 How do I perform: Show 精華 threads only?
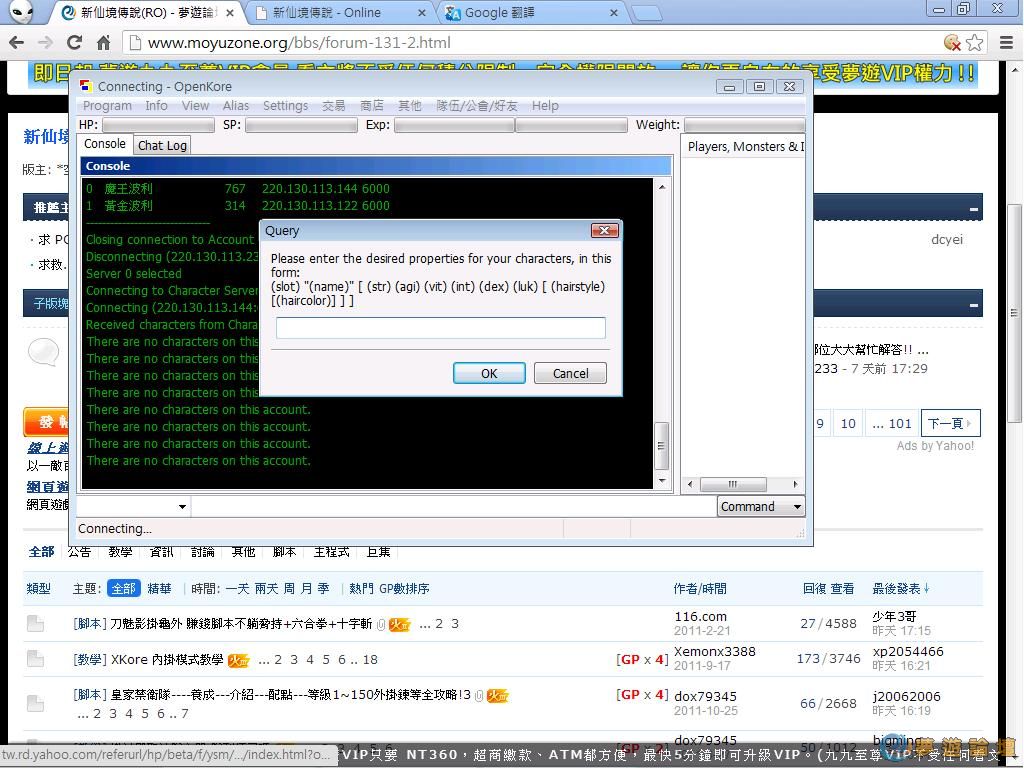159,588
